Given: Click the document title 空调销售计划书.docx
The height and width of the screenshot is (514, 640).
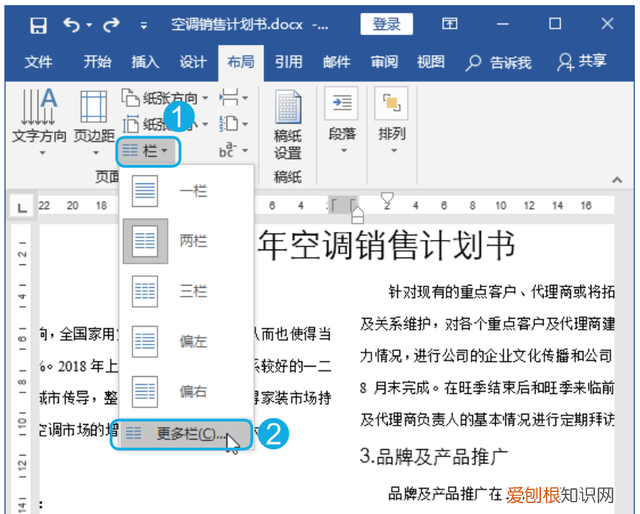Looking at the screenshot, I should tap(237, 25).
